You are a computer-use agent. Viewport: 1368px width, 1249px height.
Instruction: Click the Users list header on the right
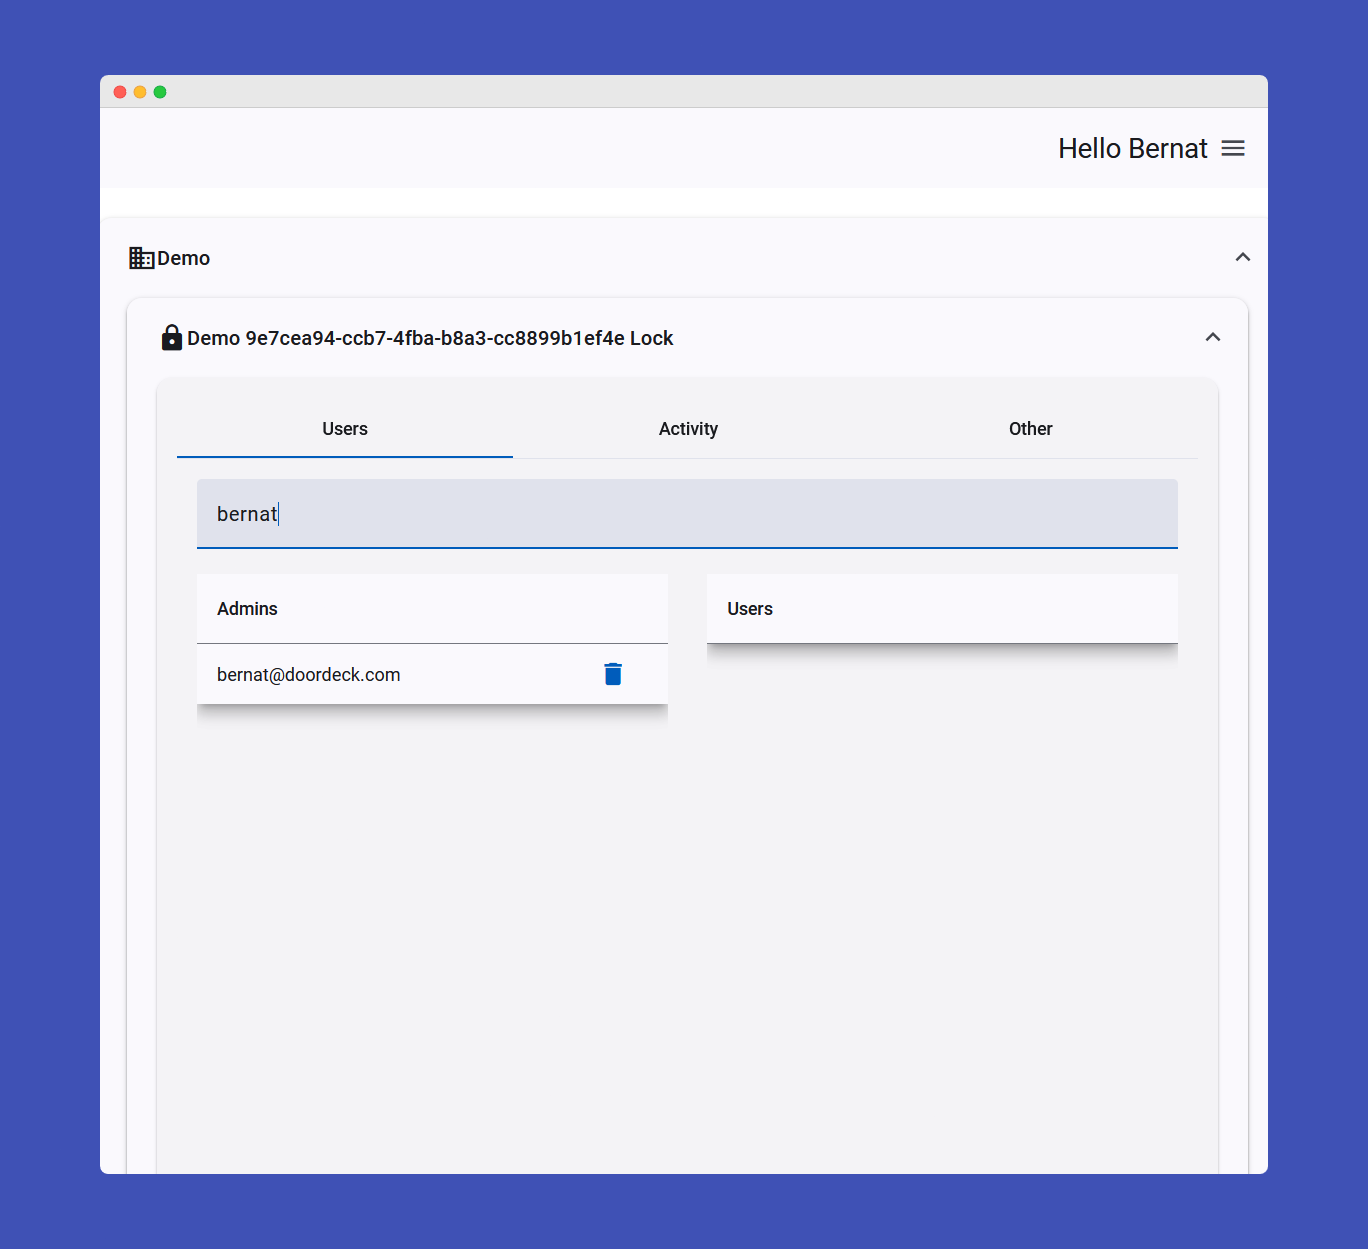(x=750, y=609)
